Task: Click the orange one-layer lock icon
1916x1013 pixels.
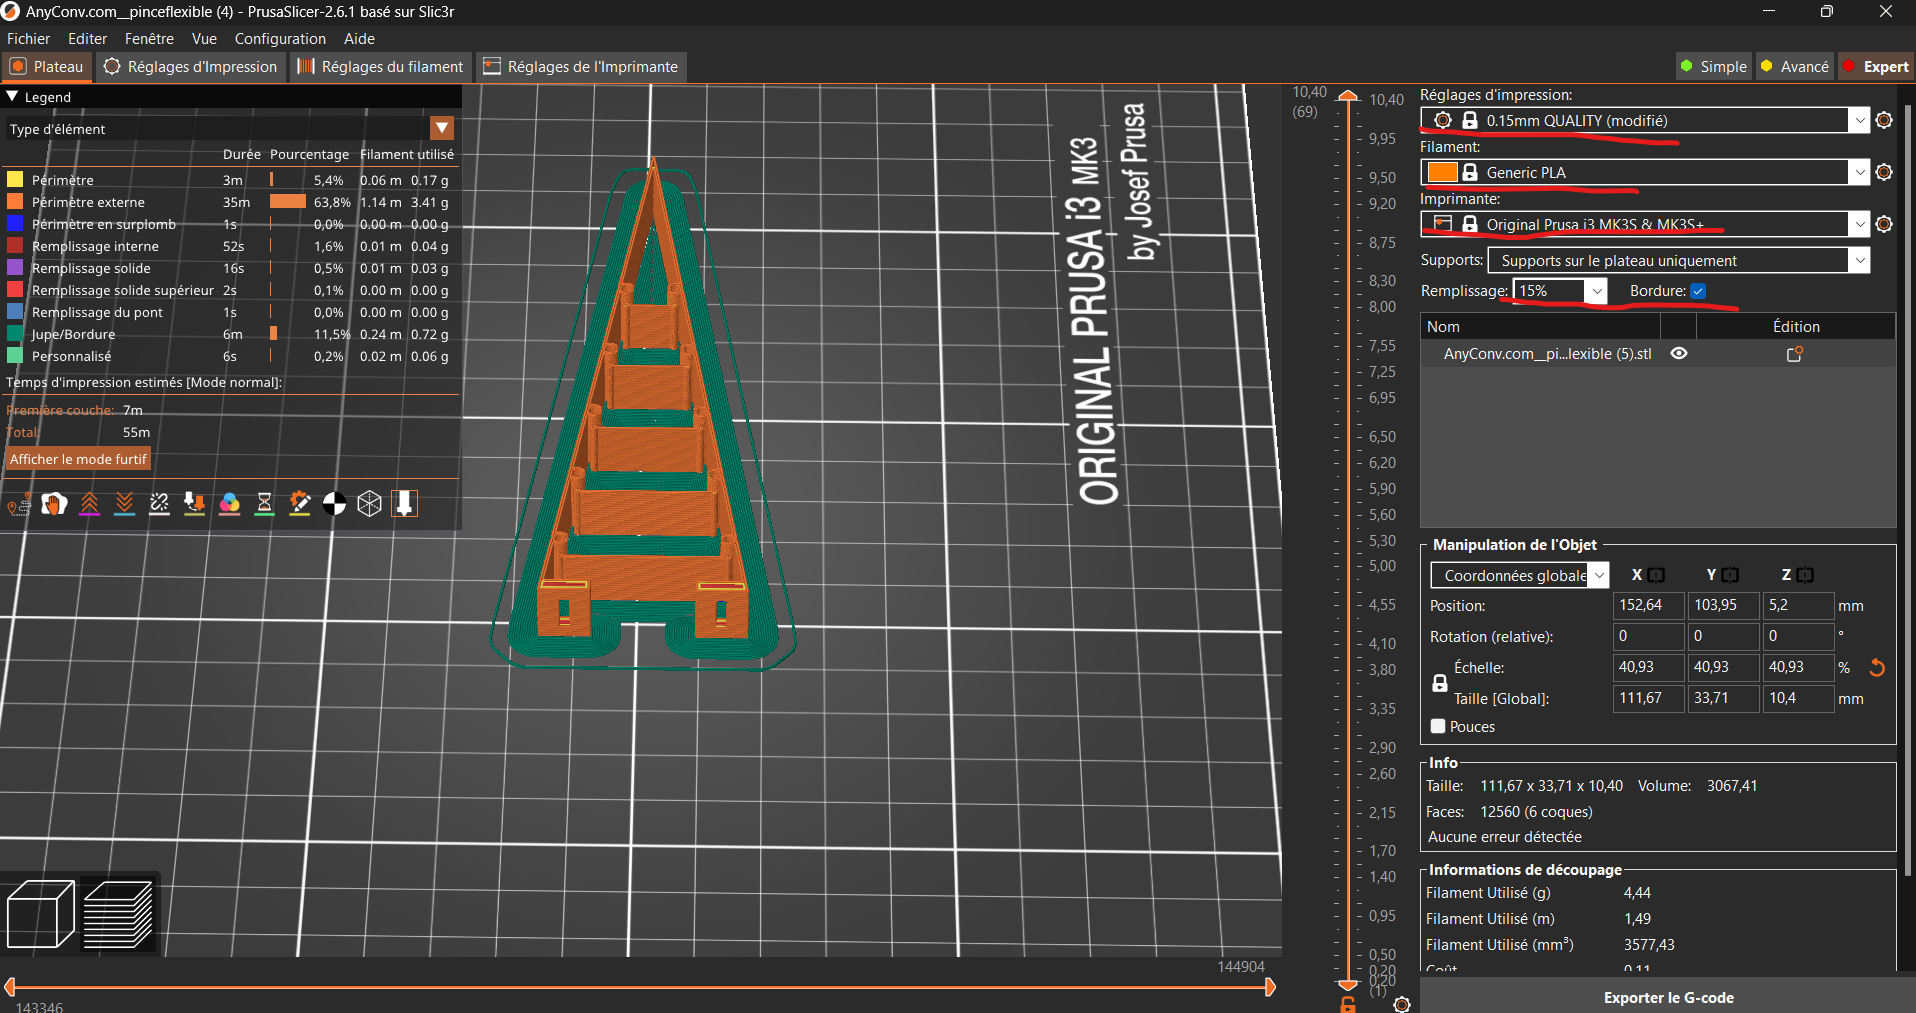Action: 1348,1005
